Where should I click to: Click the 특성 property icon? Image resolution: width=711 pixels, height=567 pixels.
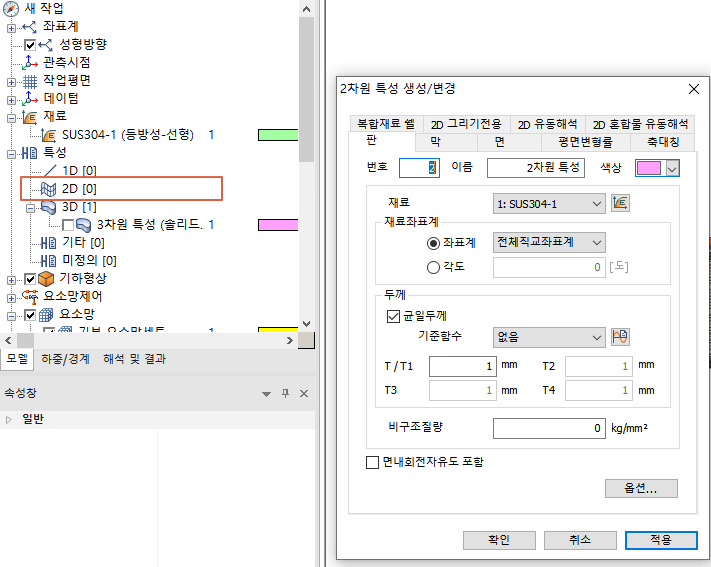30,153
